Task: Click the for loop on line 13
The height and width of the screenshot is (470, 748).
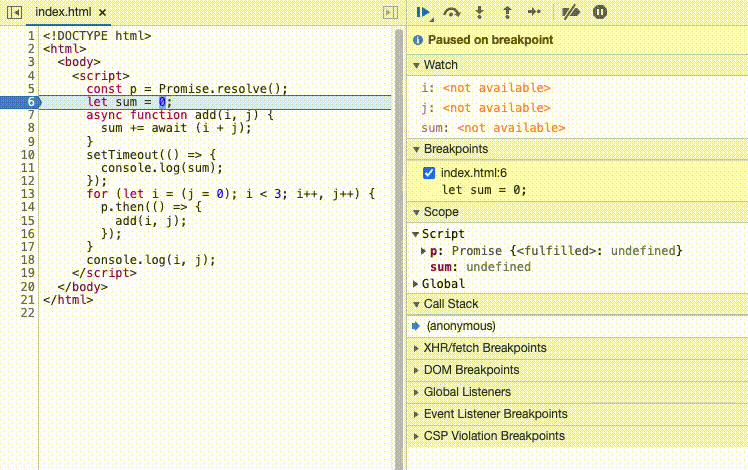Action: pos(230,194)
